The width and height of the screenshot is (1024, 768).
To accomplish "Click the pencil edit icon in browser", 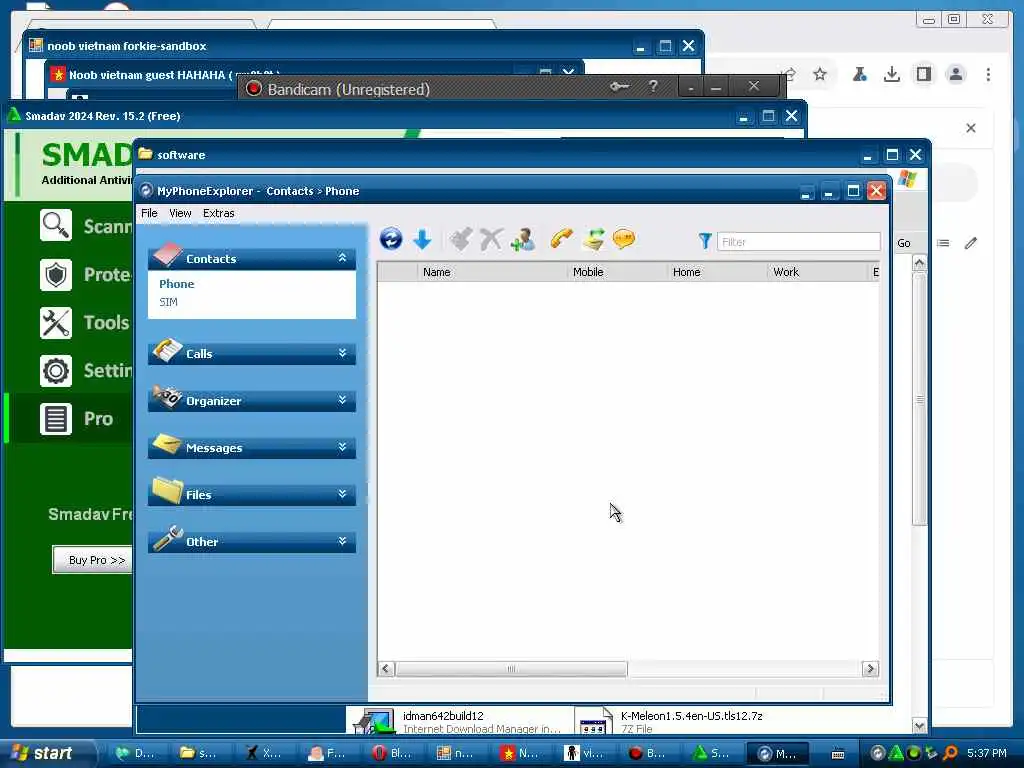I will coord(971,243).
